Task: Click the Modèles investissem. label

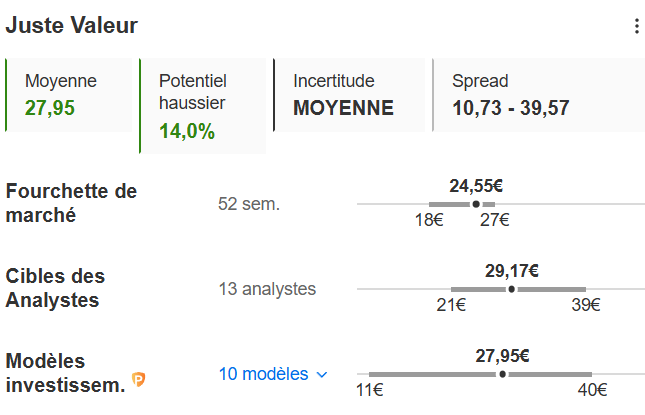Action: tap(65, 372)
